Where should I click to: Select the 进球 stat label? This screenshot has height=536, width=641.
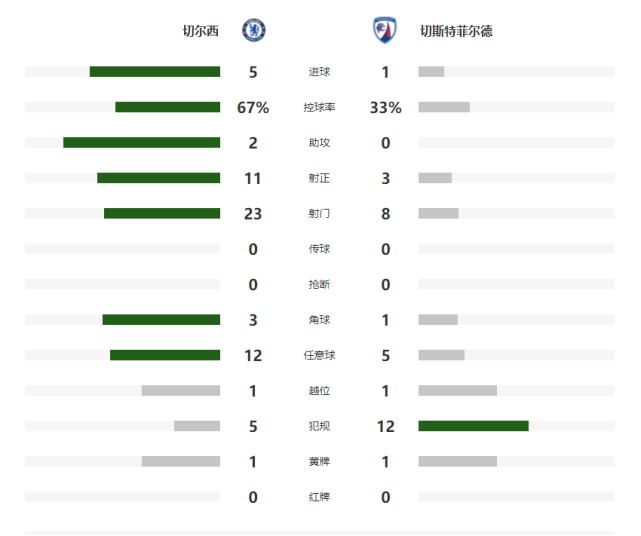coord(320,72)
